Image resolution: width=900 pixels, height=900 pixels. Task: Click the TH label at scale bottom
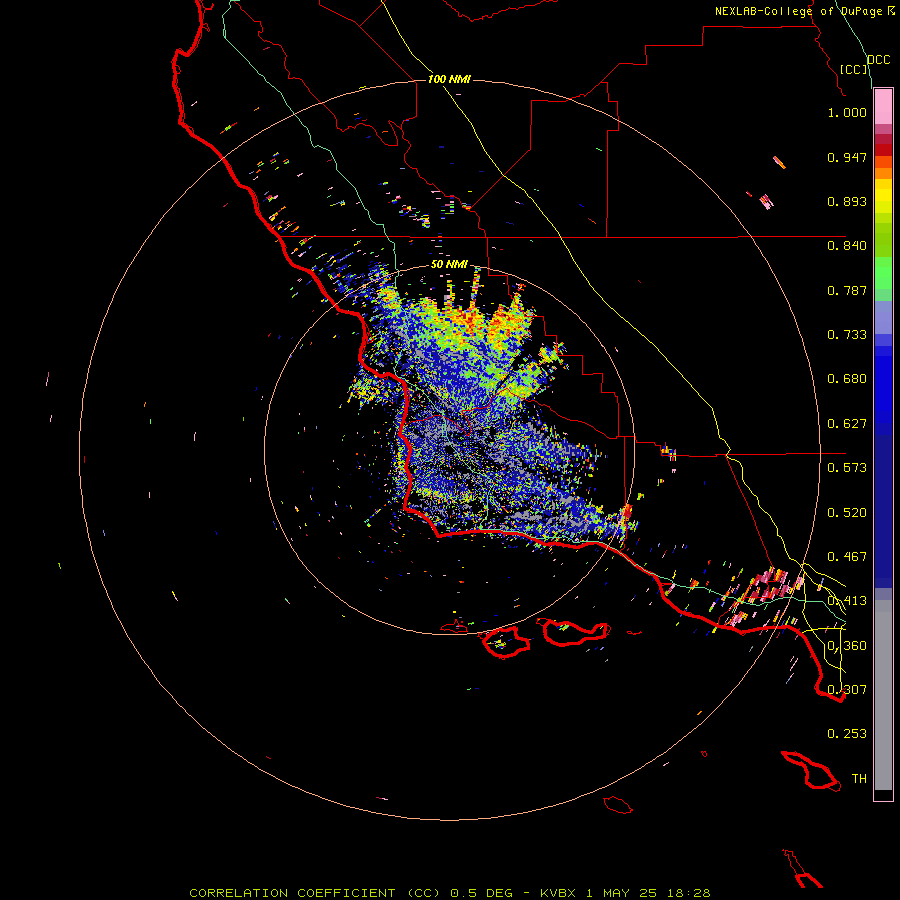pyautogui.click(x=859, y=779)
